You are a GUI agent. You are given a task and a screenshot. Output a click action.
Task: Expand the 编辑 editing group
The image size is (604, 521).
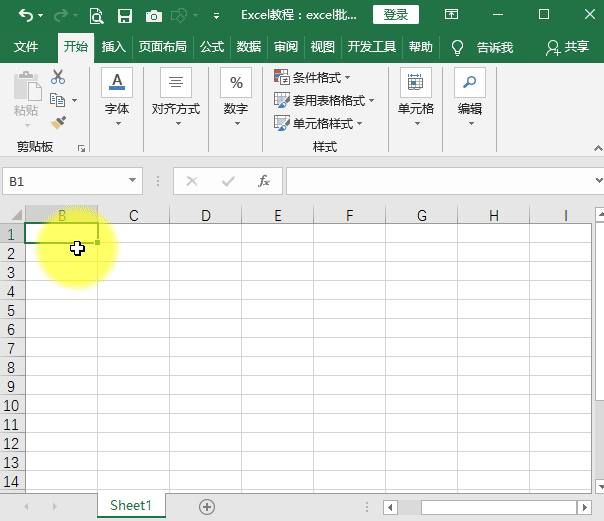(x=470, y=98)
